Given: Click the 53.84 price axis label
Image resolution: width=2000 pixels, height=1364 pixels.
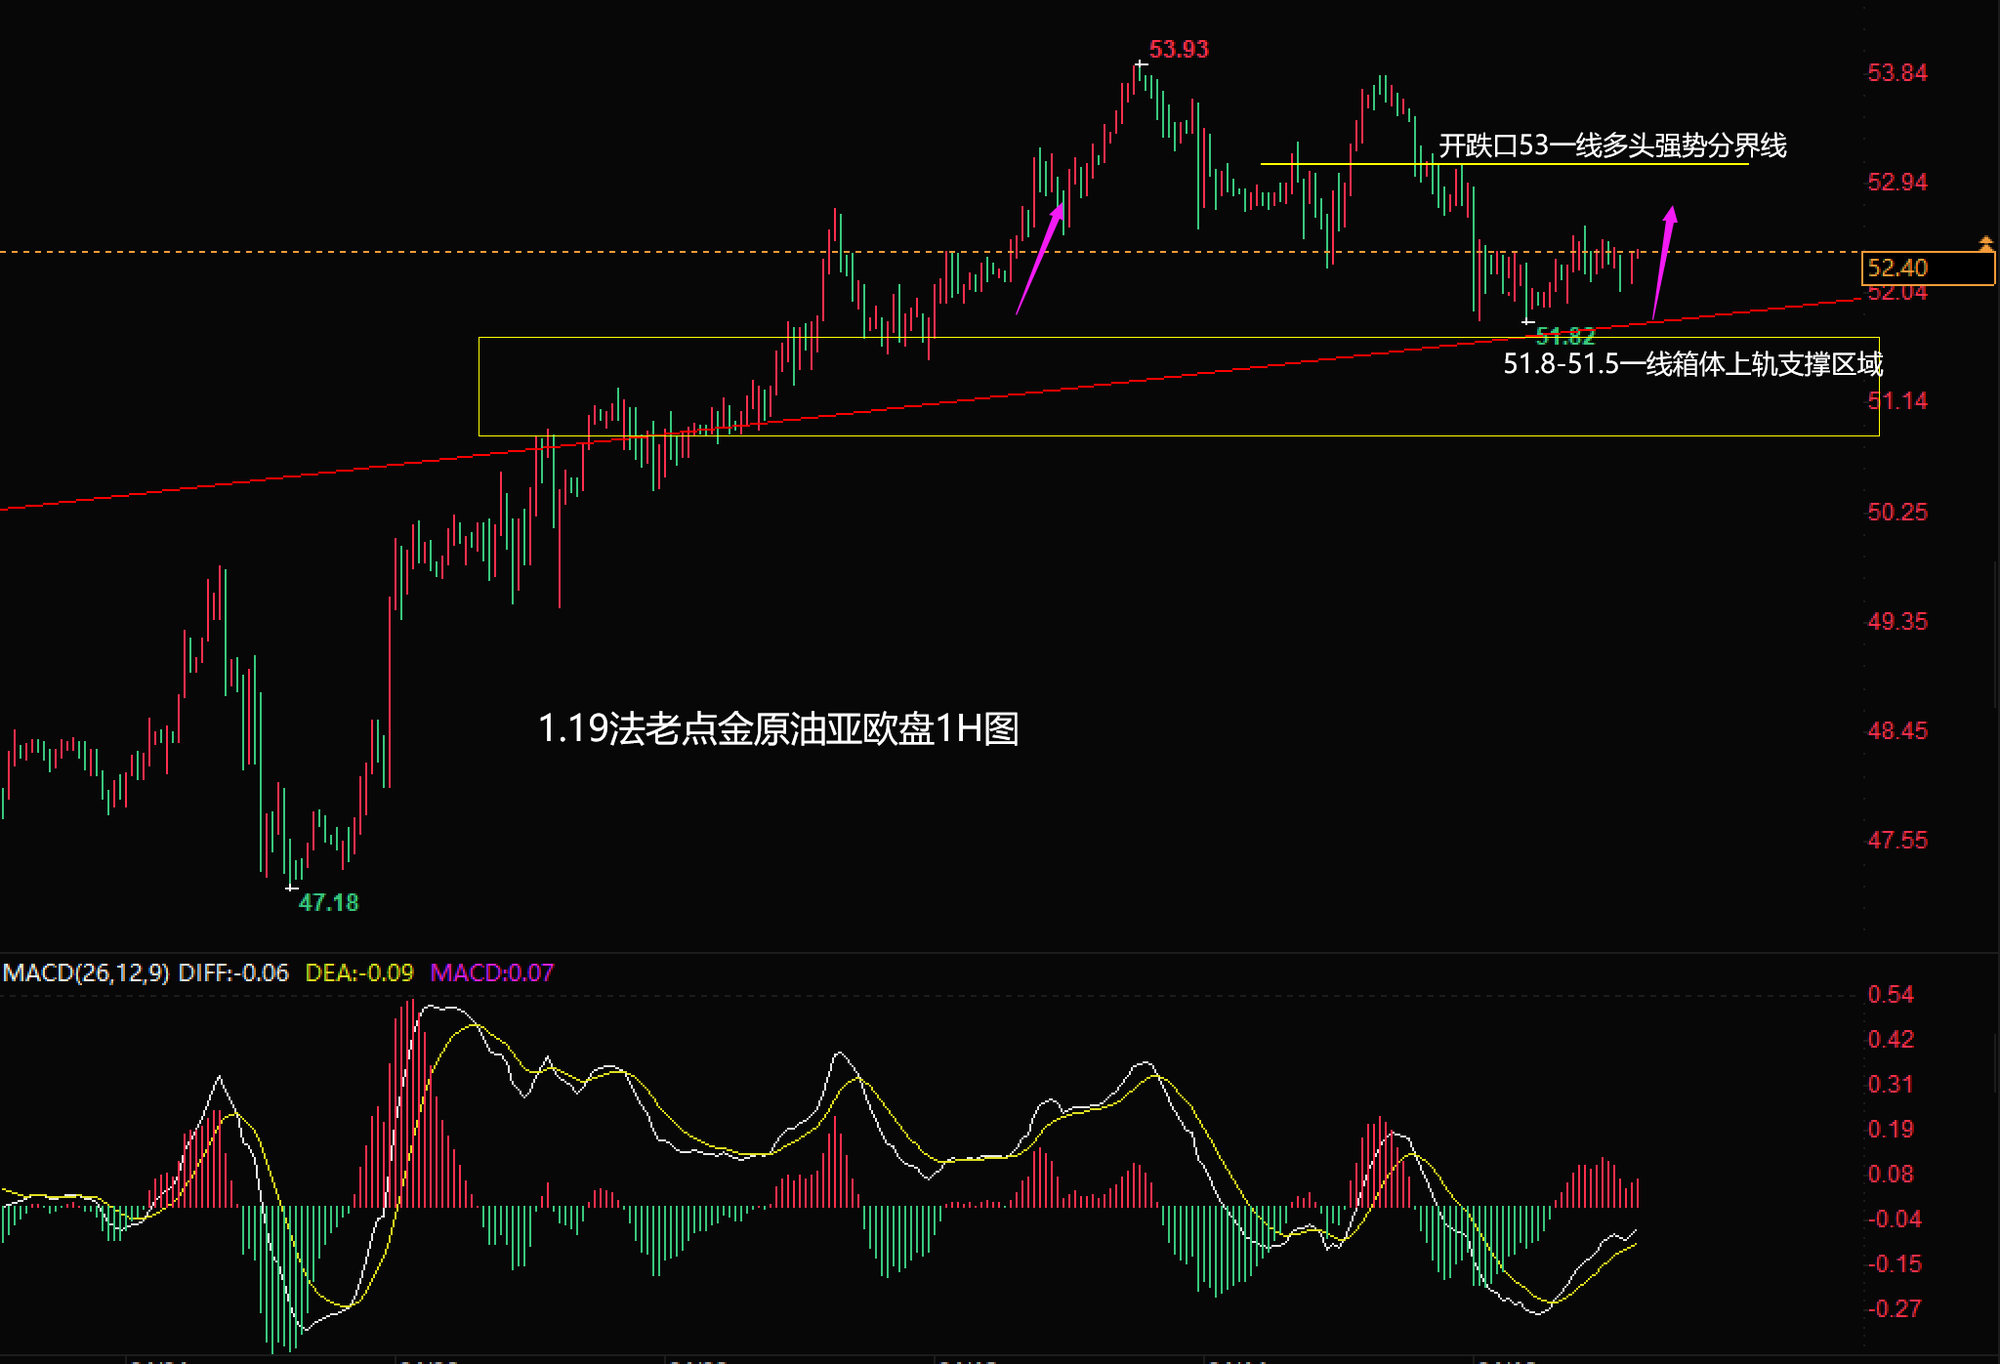Looking at the screenshot, I should pyautogui.click(x=1897, y=73).
